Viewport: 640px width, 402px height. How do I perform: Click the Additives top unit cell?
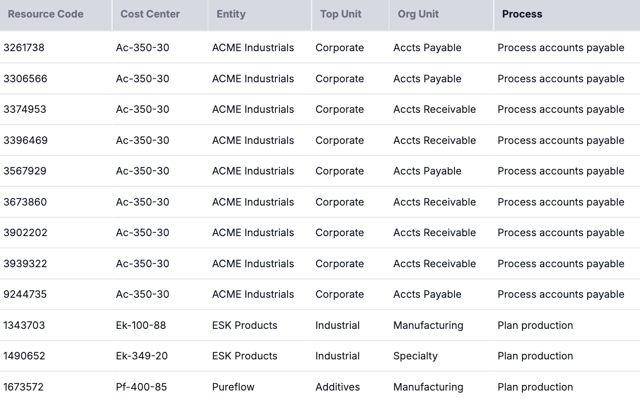click(x=337, y=387)
